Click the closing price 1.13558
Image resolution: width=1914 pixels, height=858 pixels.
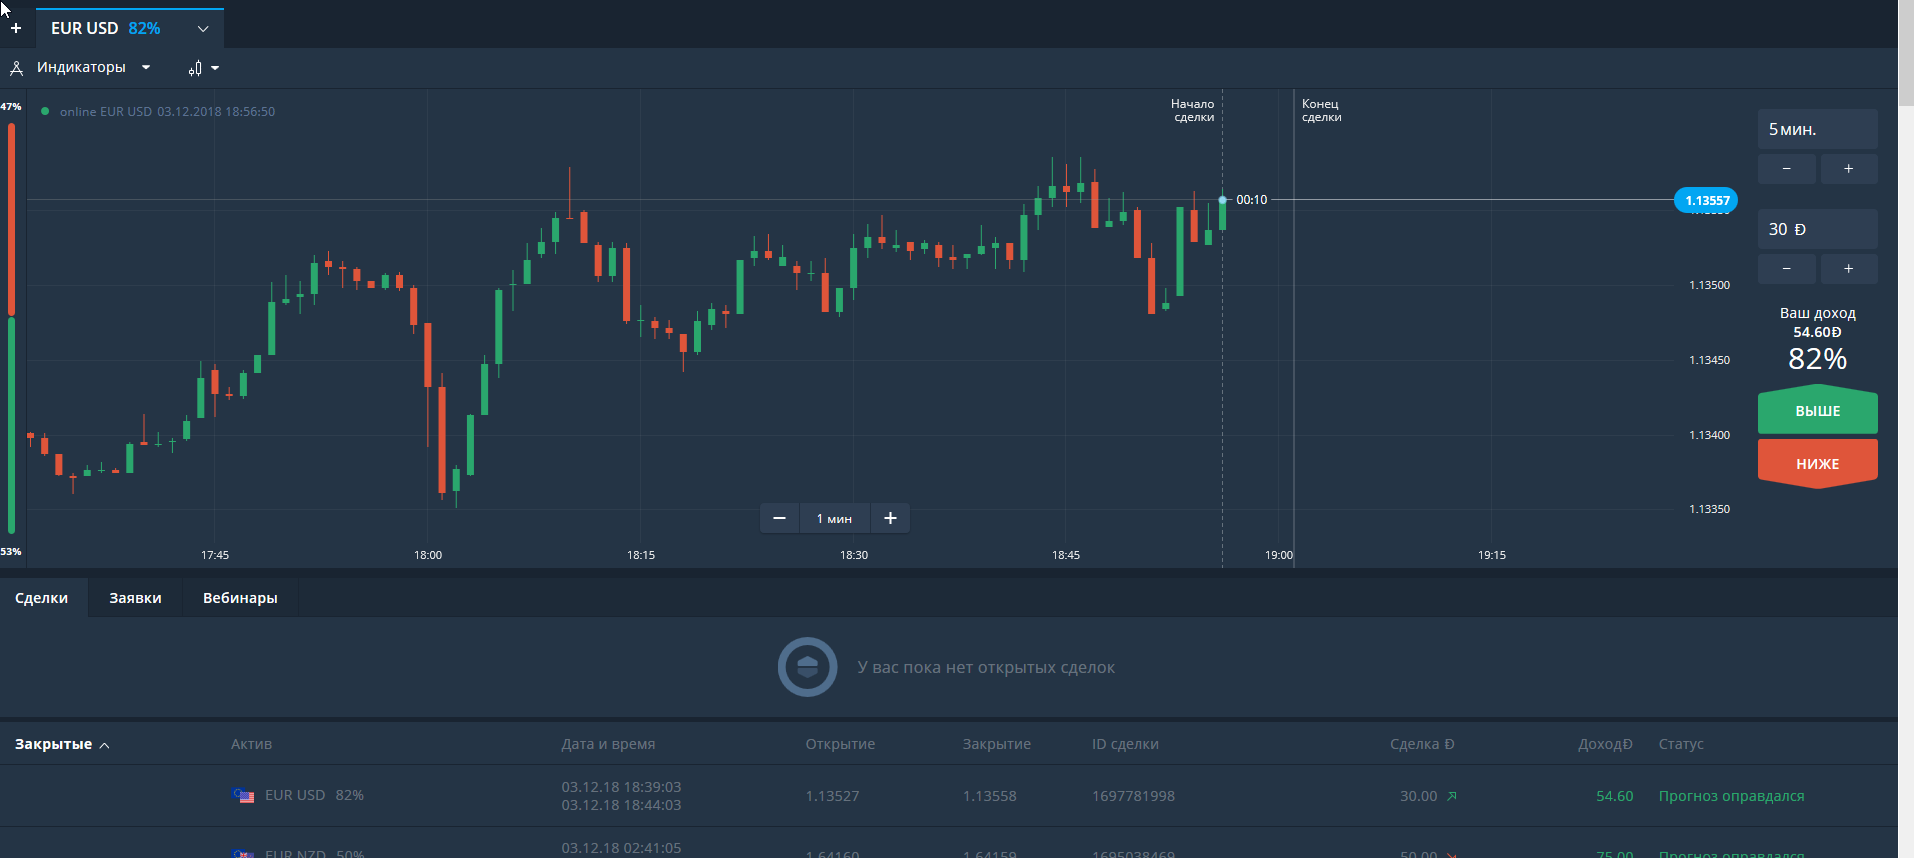pyautogui.click(x=989, y=796)
